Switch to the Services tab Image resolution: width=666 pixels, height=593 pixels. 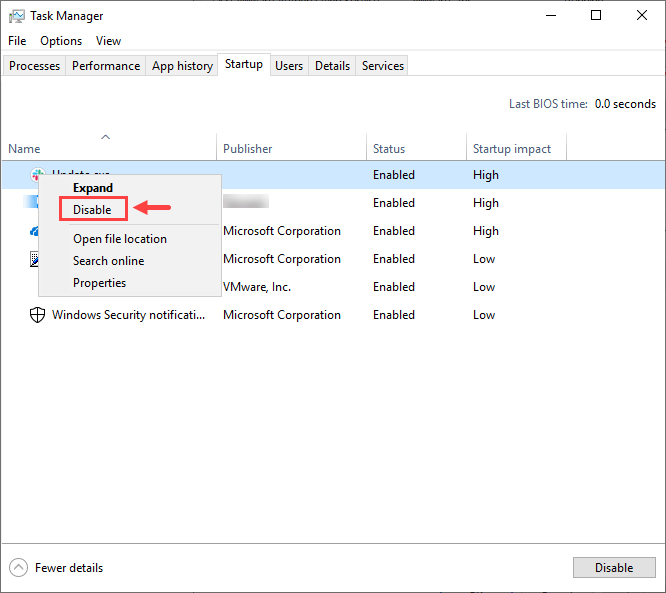(383, 66)
